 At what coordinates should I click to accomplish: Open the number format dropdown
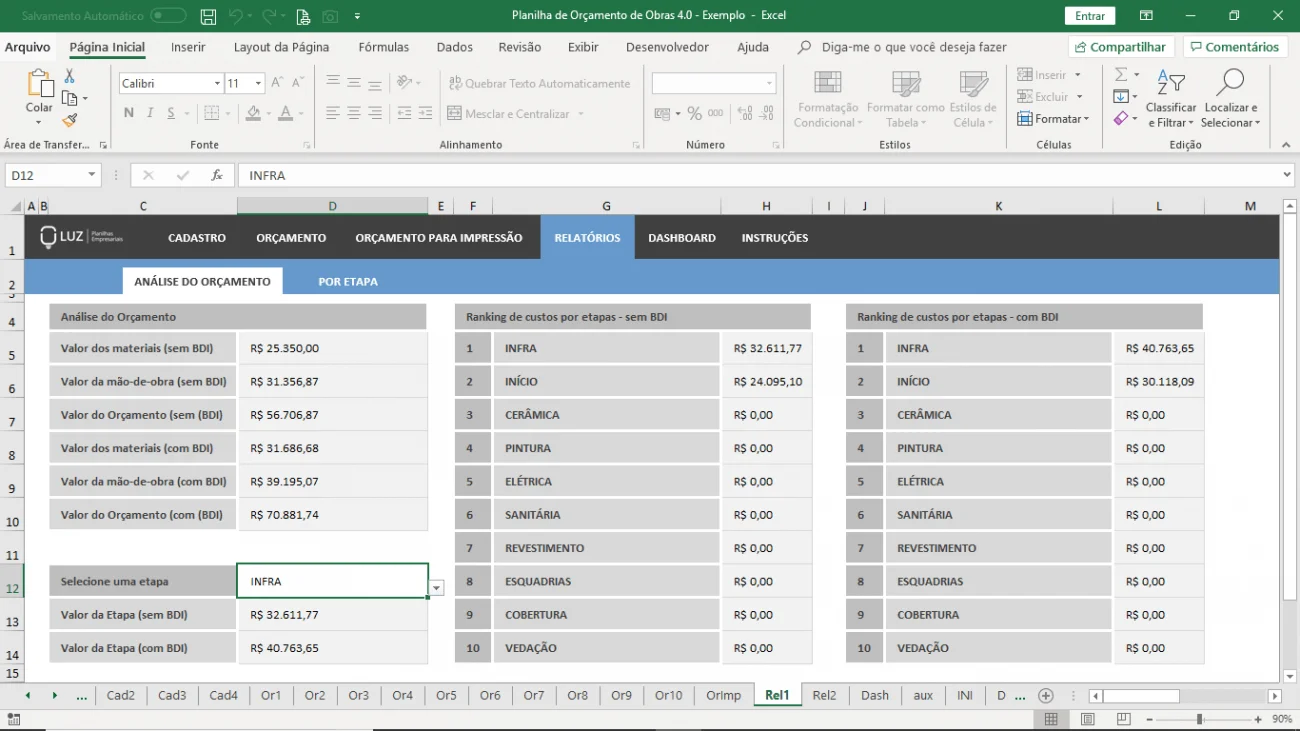coord(769,83)
